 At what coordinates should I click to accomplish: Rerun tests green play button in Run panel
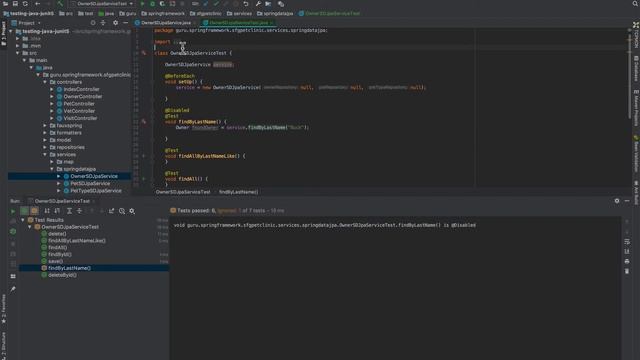click(x=13, y=211)
